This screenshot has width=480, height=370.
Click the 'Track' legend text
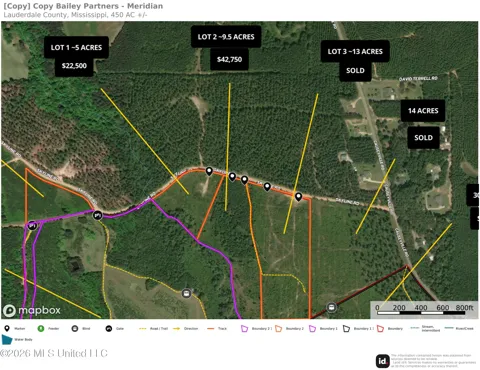[x=222, y=329]
